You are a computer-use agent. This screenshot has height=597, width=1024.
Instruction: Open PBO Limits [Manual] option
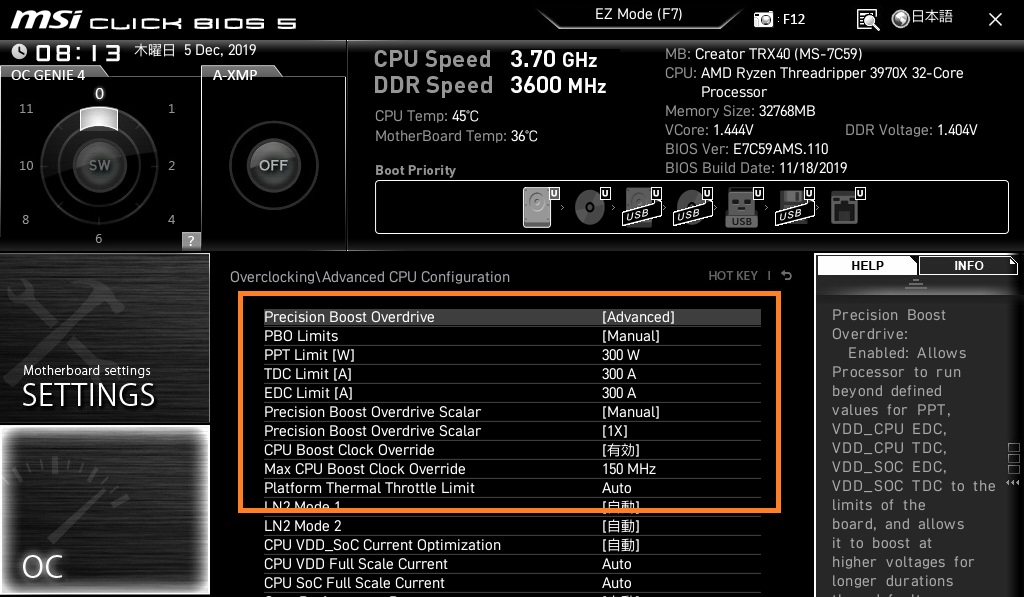pyautogui.click(x=512, y=336)
